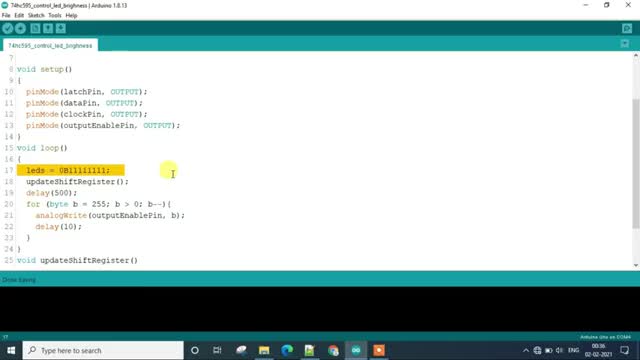This screenshot has height=360, width=640.
Task: Click the editor vertical scrollbar thumb
Action: point(636,163)
